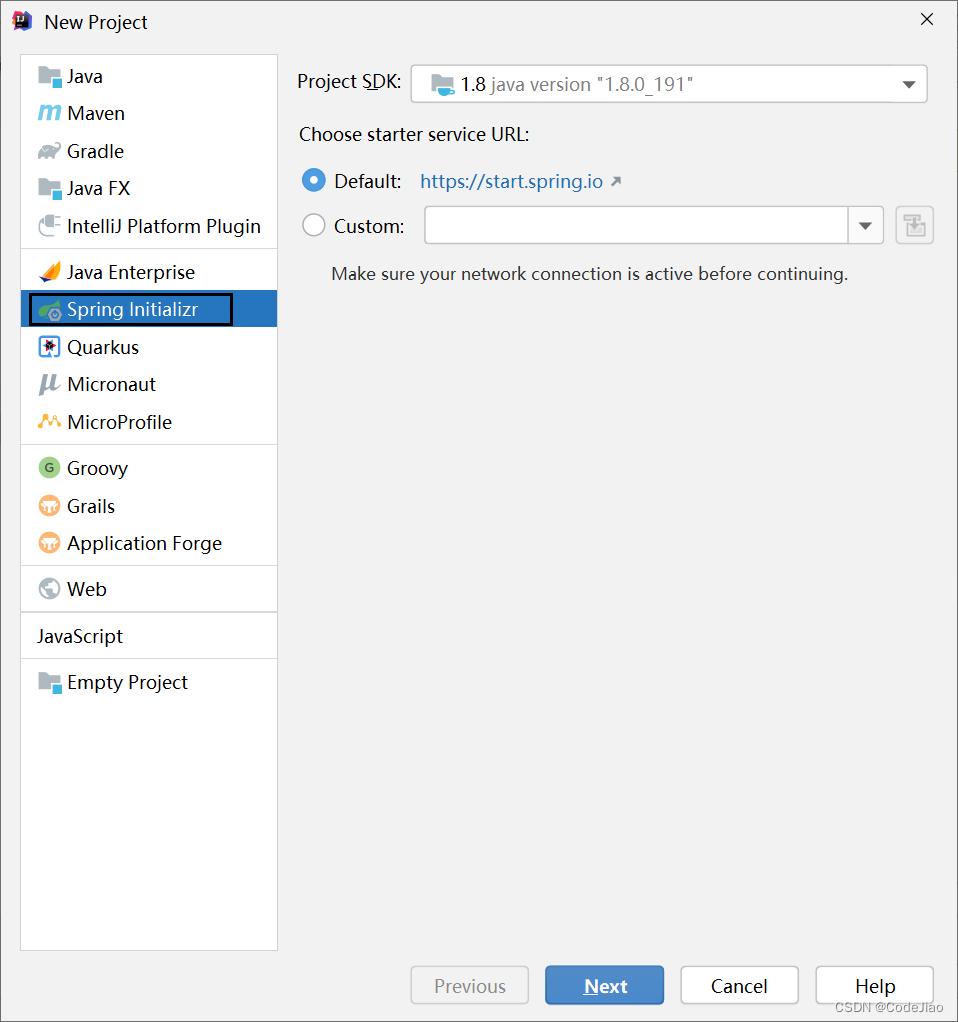Click the 'Project SDK:' label

(x=349, y=81)
